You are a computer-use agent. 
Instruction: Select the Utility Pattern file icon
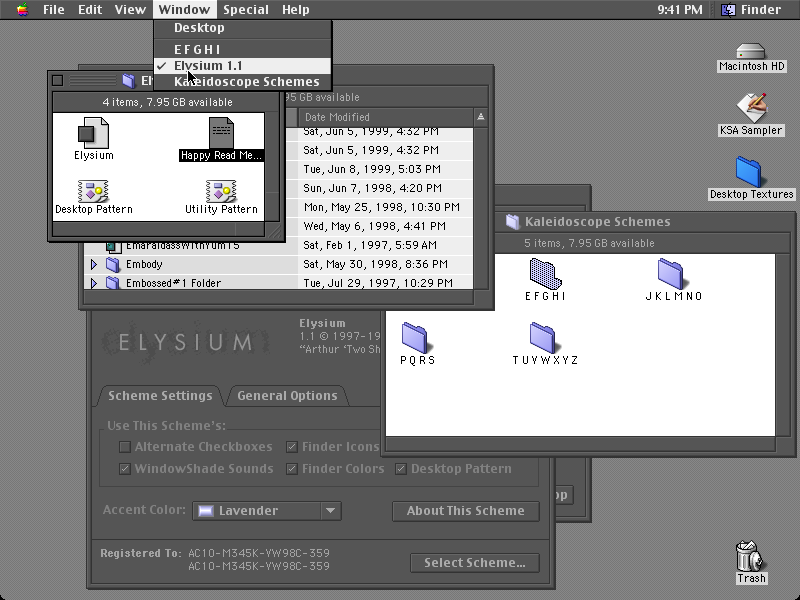point(221,191)
